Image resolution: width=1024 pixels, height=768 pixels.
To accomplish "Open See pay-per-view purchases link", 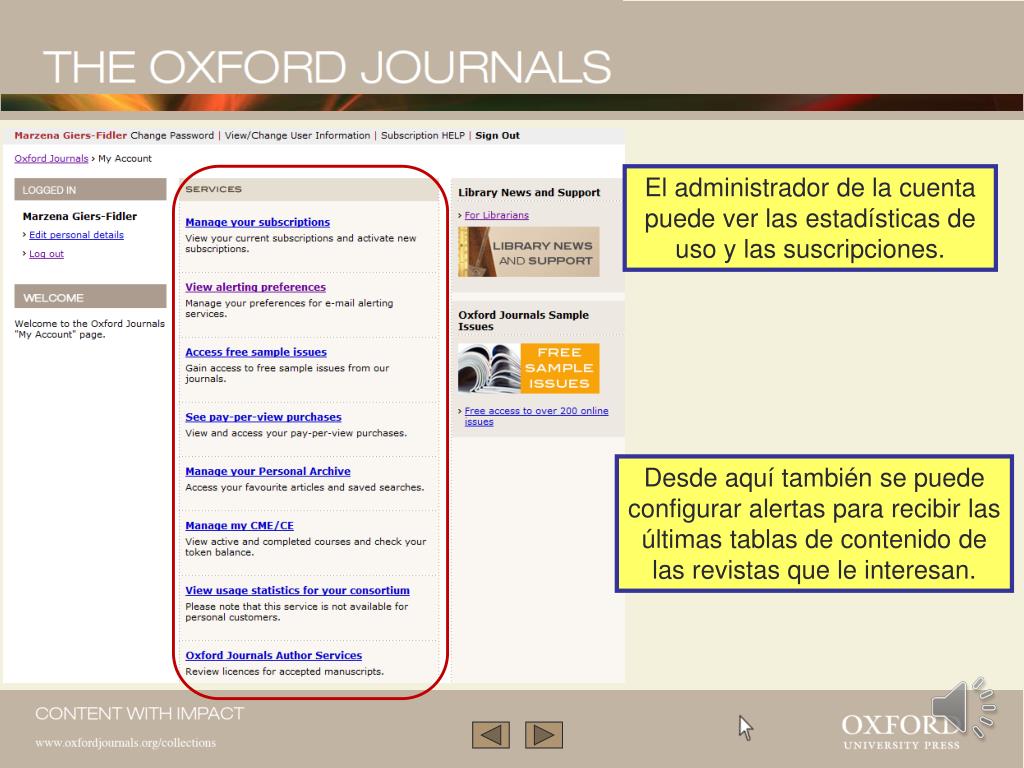I will [263, 417].
